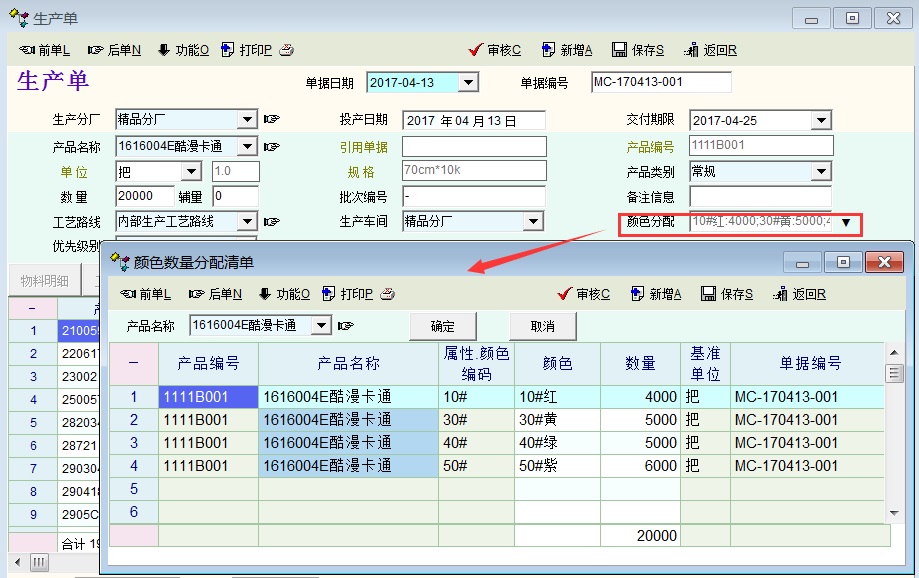
Task: Click 返回 icon in main production toolbar
Action: tap(690, 50)
